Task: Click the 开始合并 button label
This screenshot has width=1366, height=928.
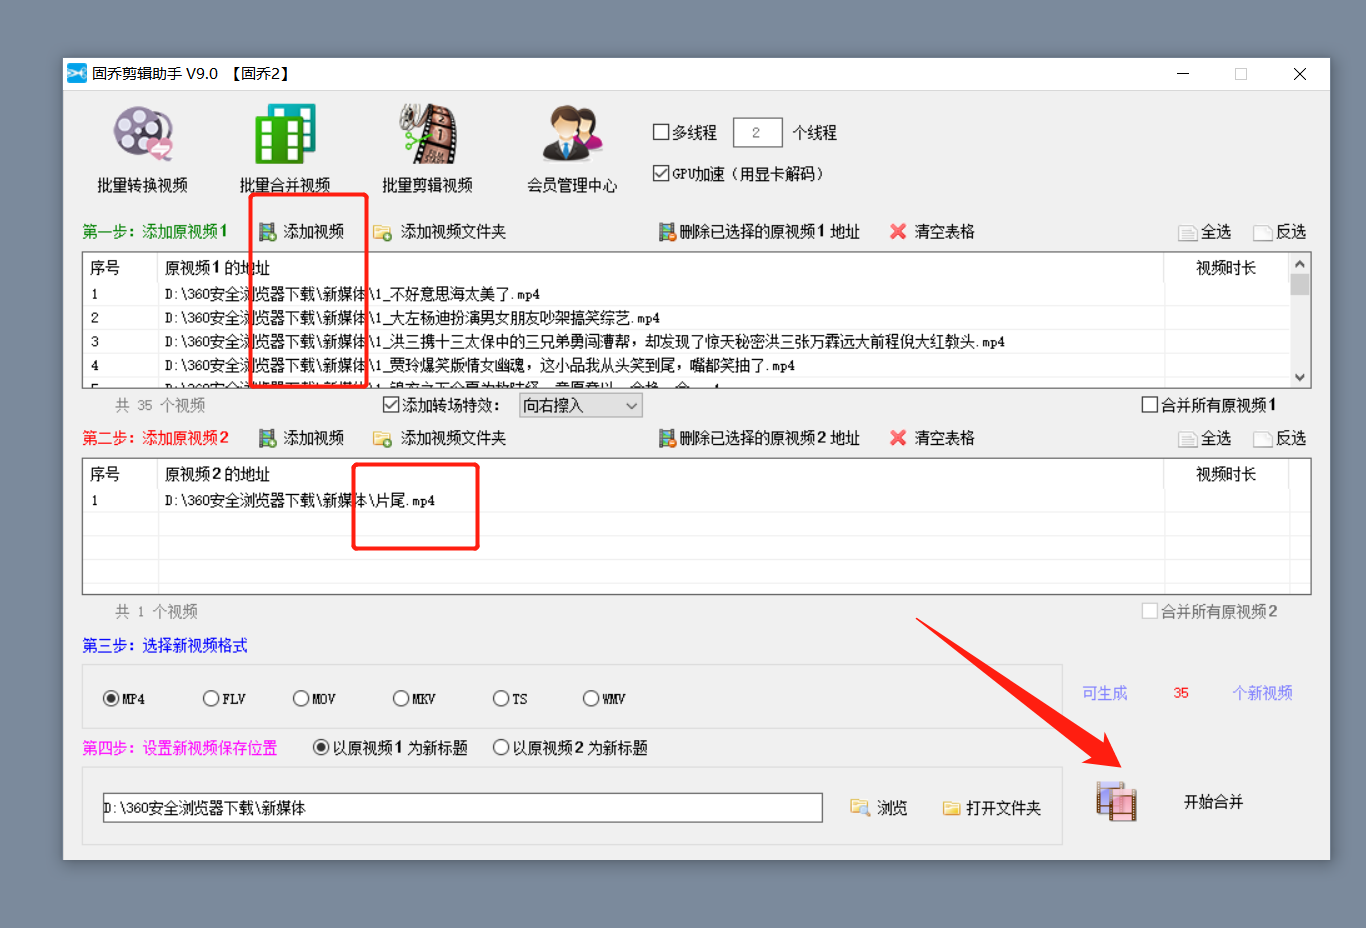Action: click(x=1213, y=802)
